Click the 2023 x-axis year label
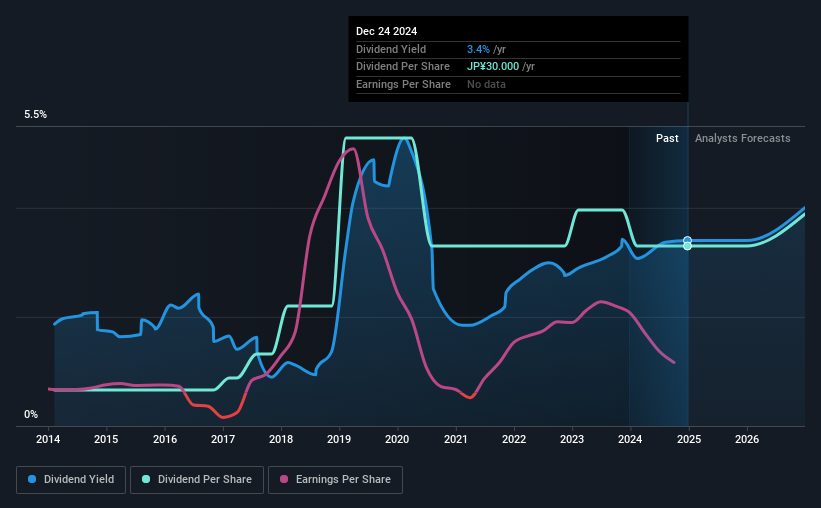Image resolution: width=821 pixels, height=508 pixels. [x=572, y=439]
